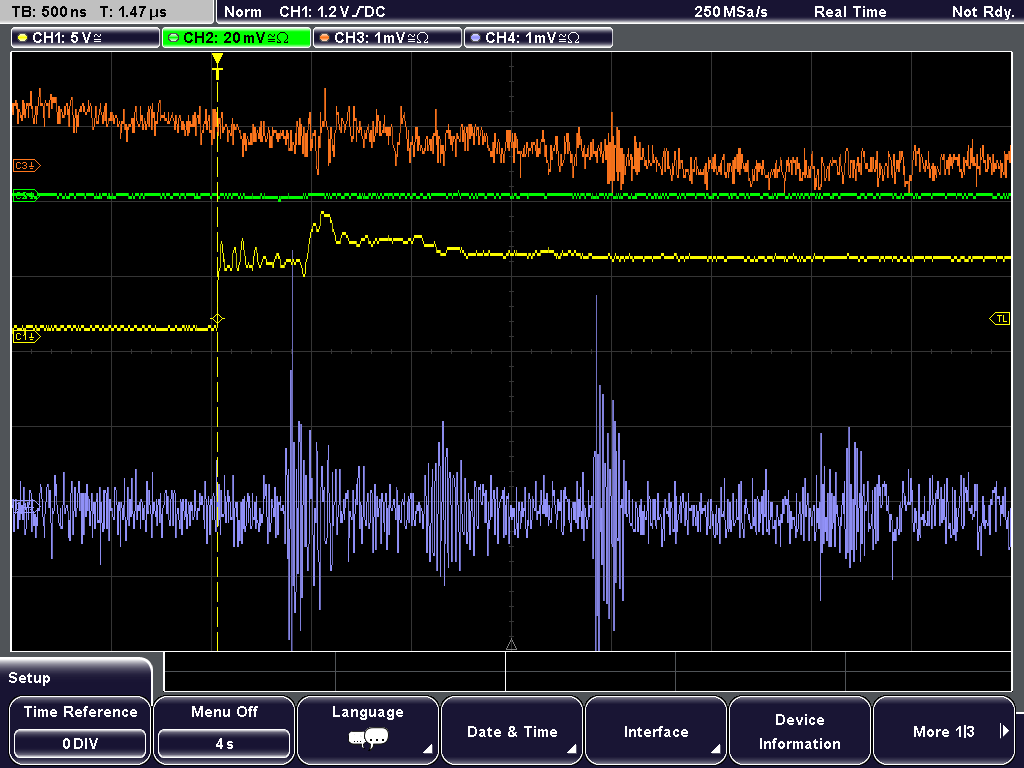Click the CH1: 1.2 V trigger source readout
The height and width of the screenshot is (768, 1024).
332,12
